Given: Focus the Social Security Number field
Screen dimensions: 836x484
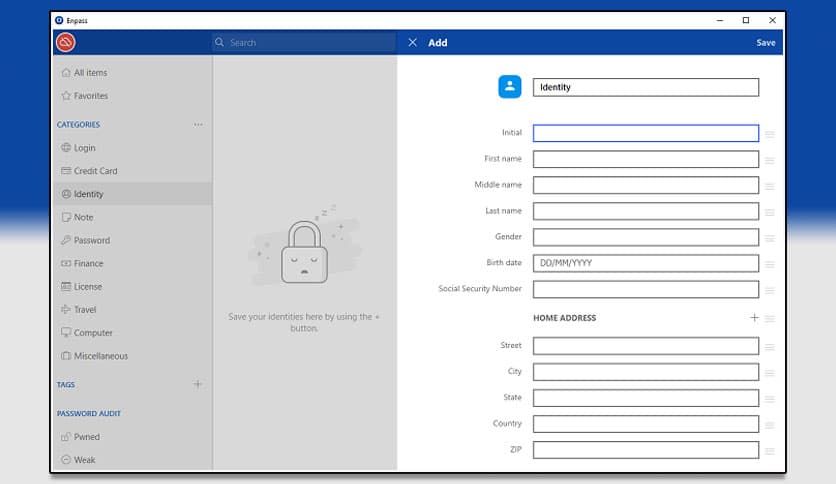Looking at the screenshot, I should (646, 289).
